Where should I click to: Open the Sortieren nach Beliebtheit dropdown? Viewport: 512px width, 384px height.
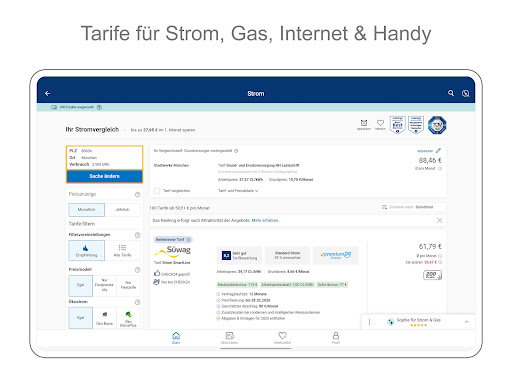(412, 207)
